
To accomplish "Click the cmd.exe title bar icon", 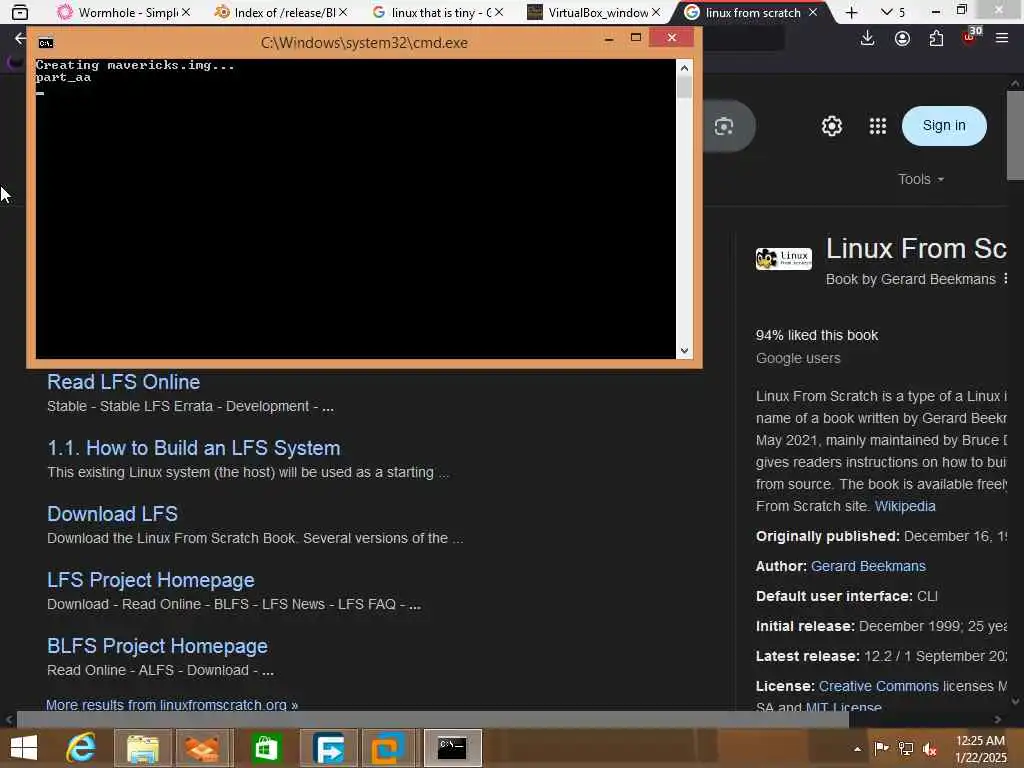I will (46, 43).
